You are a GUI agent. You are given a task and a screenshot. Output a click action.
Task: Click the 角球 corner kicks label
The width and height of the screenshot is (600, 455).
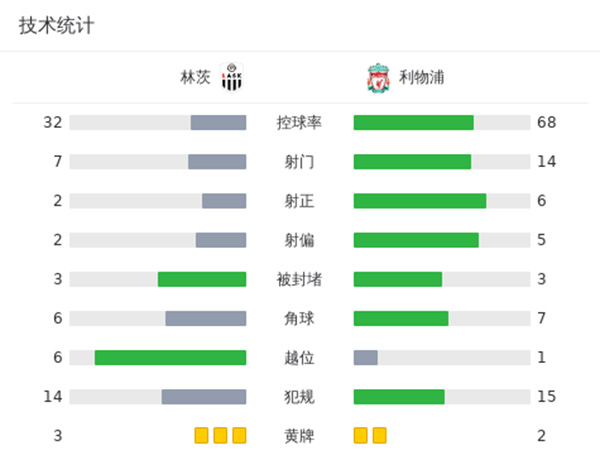pos(299,318)
